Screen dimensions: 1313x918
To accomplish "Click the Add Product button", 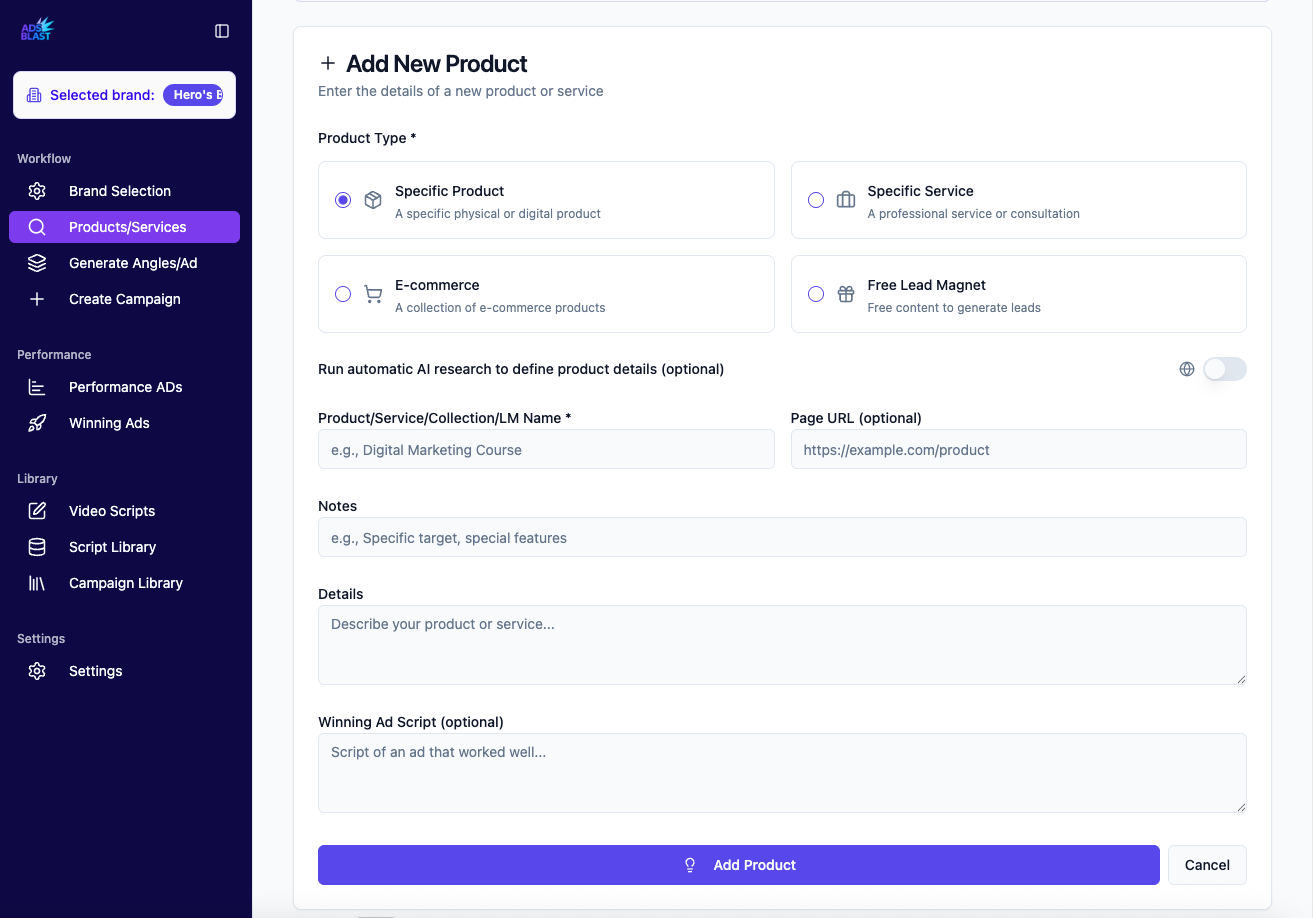I will tap(738, 865).
